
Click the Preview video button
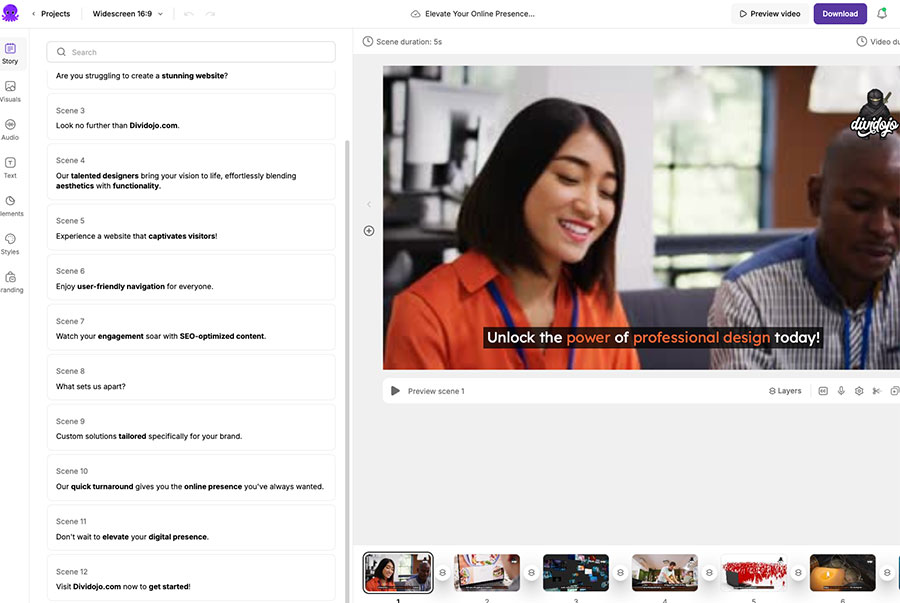pos(770,14)
